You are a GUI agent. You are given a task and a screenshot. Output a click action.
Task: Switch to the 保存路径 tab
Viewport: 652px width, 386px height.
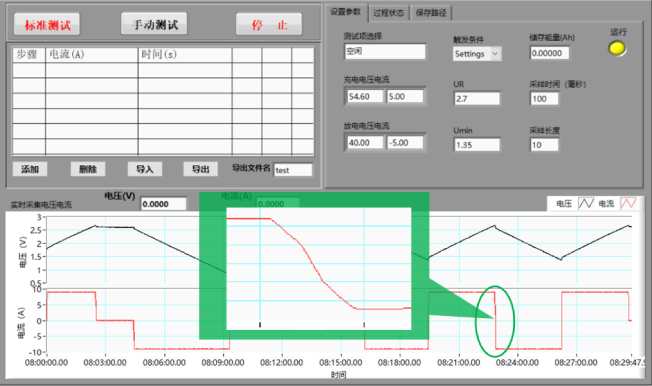[x=431, y=13]
